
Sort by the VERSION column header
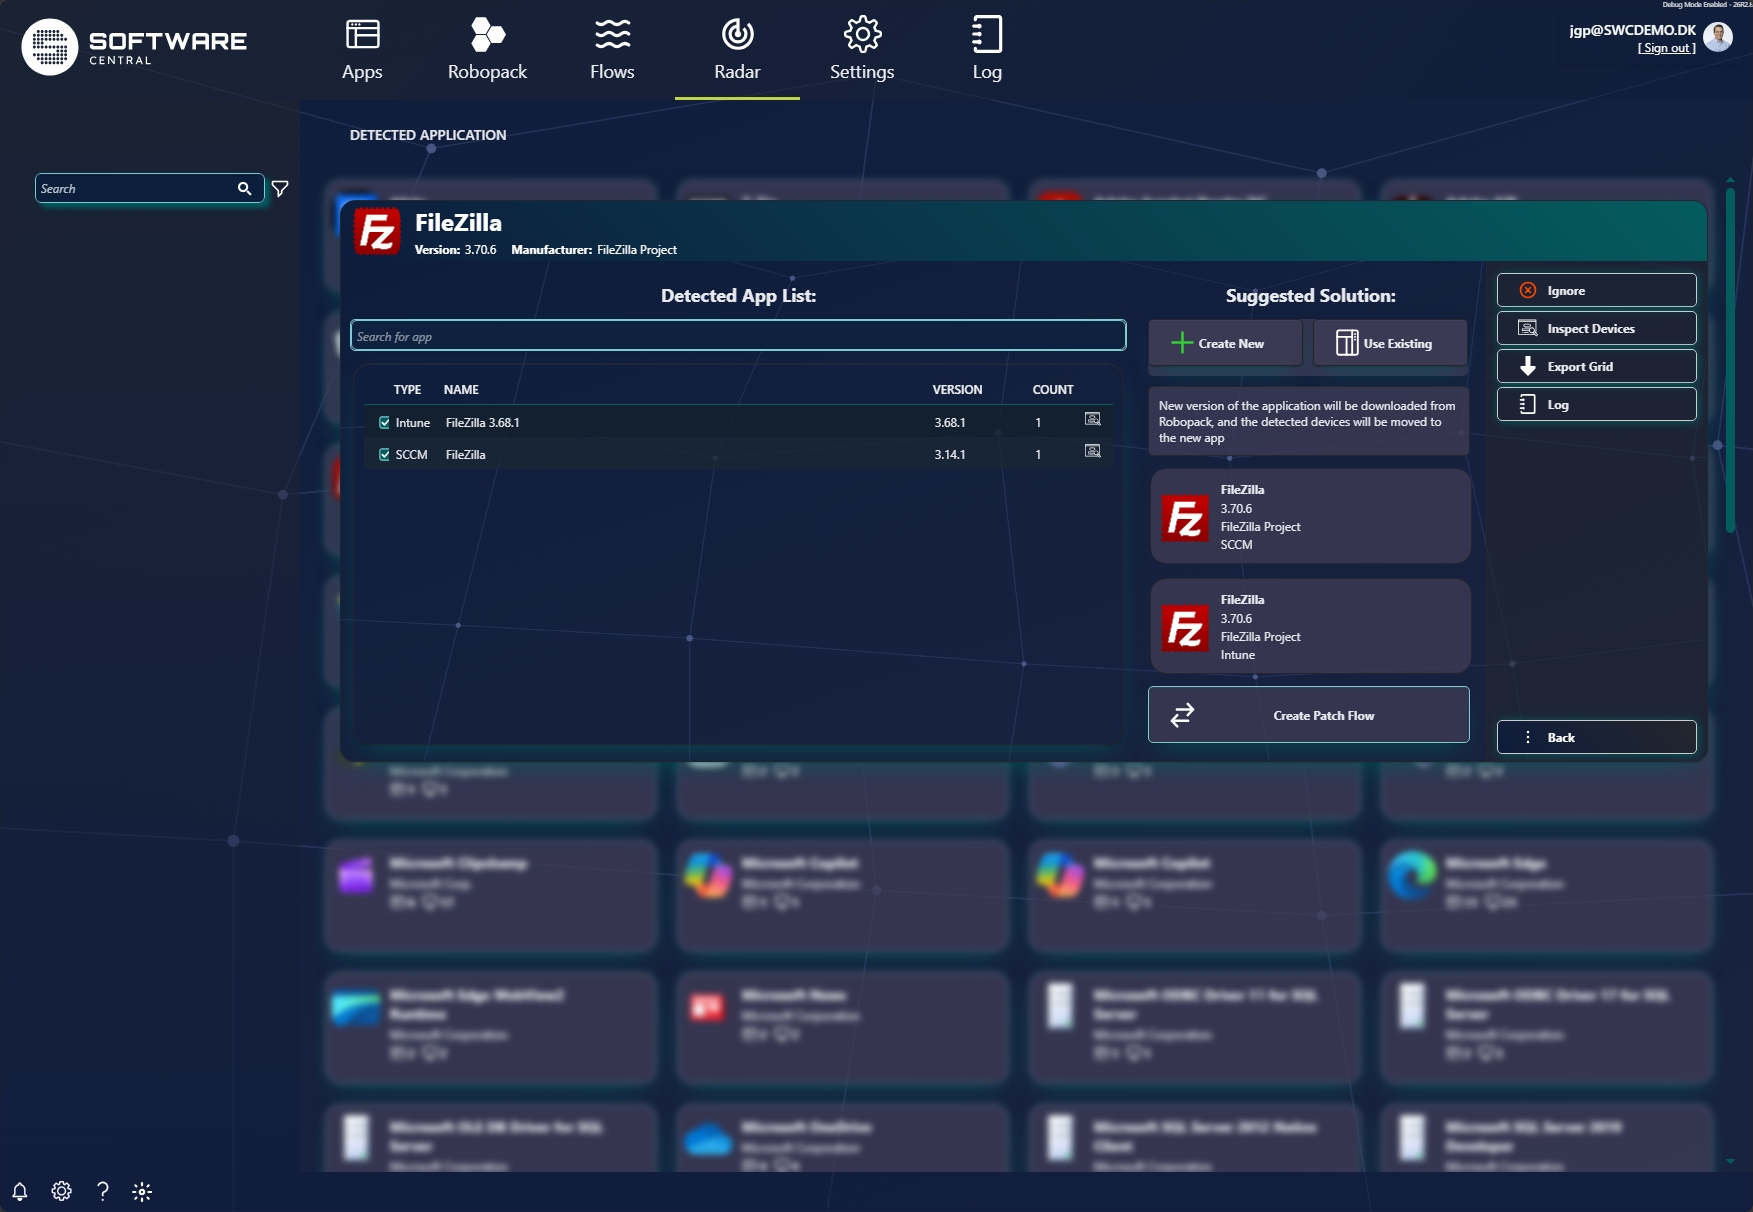point(957,390)
